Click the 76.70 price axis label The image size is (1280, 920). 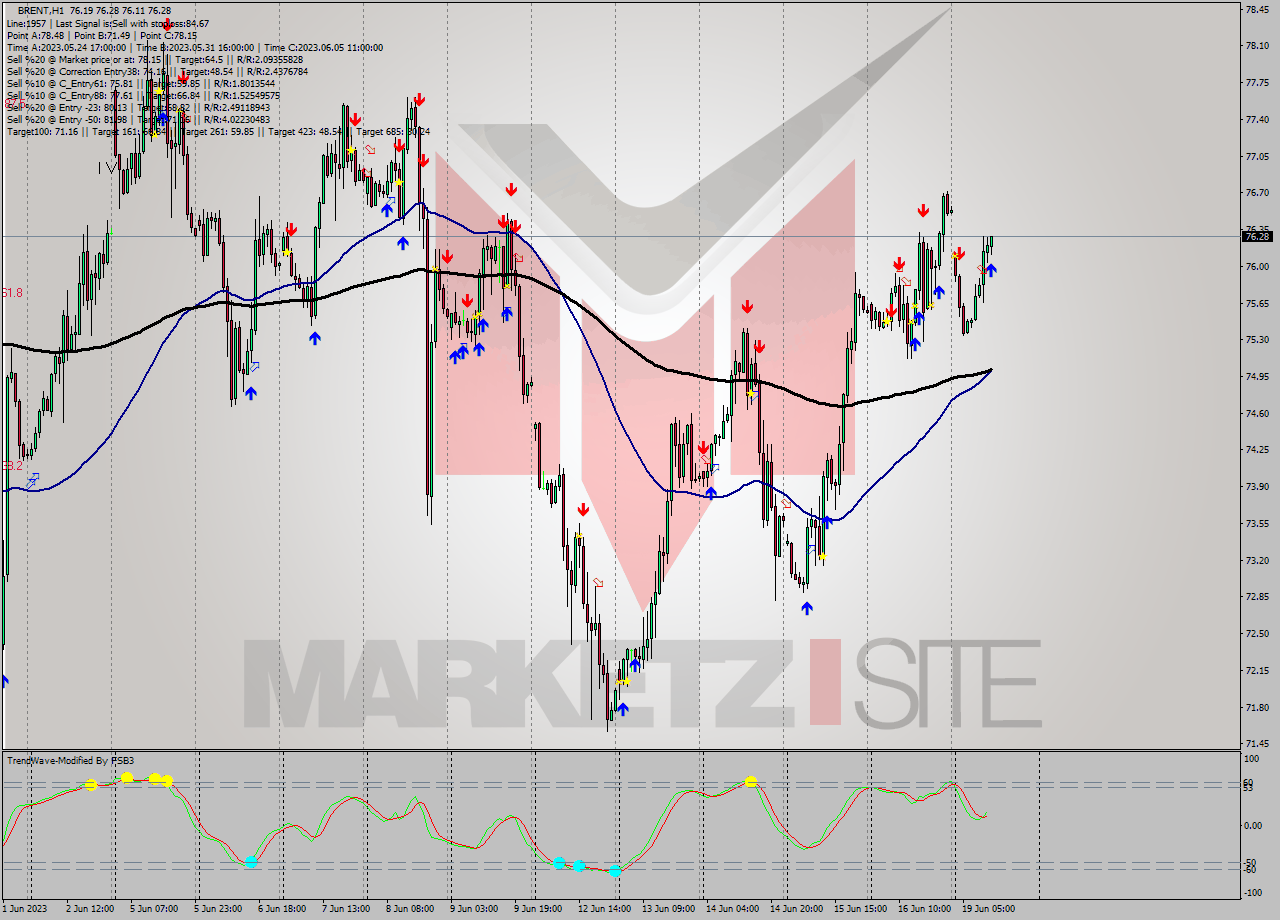tap(1257, 193)
